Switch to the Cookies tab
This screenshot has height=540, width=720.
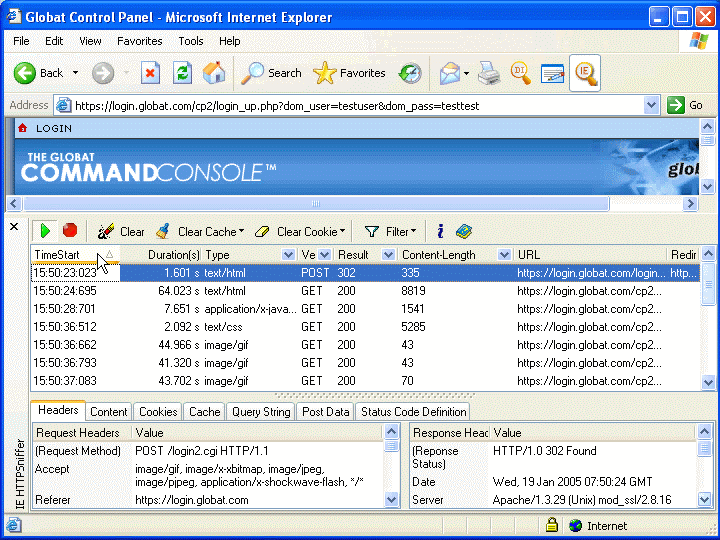pyautogui.click(x=158, y=411)
